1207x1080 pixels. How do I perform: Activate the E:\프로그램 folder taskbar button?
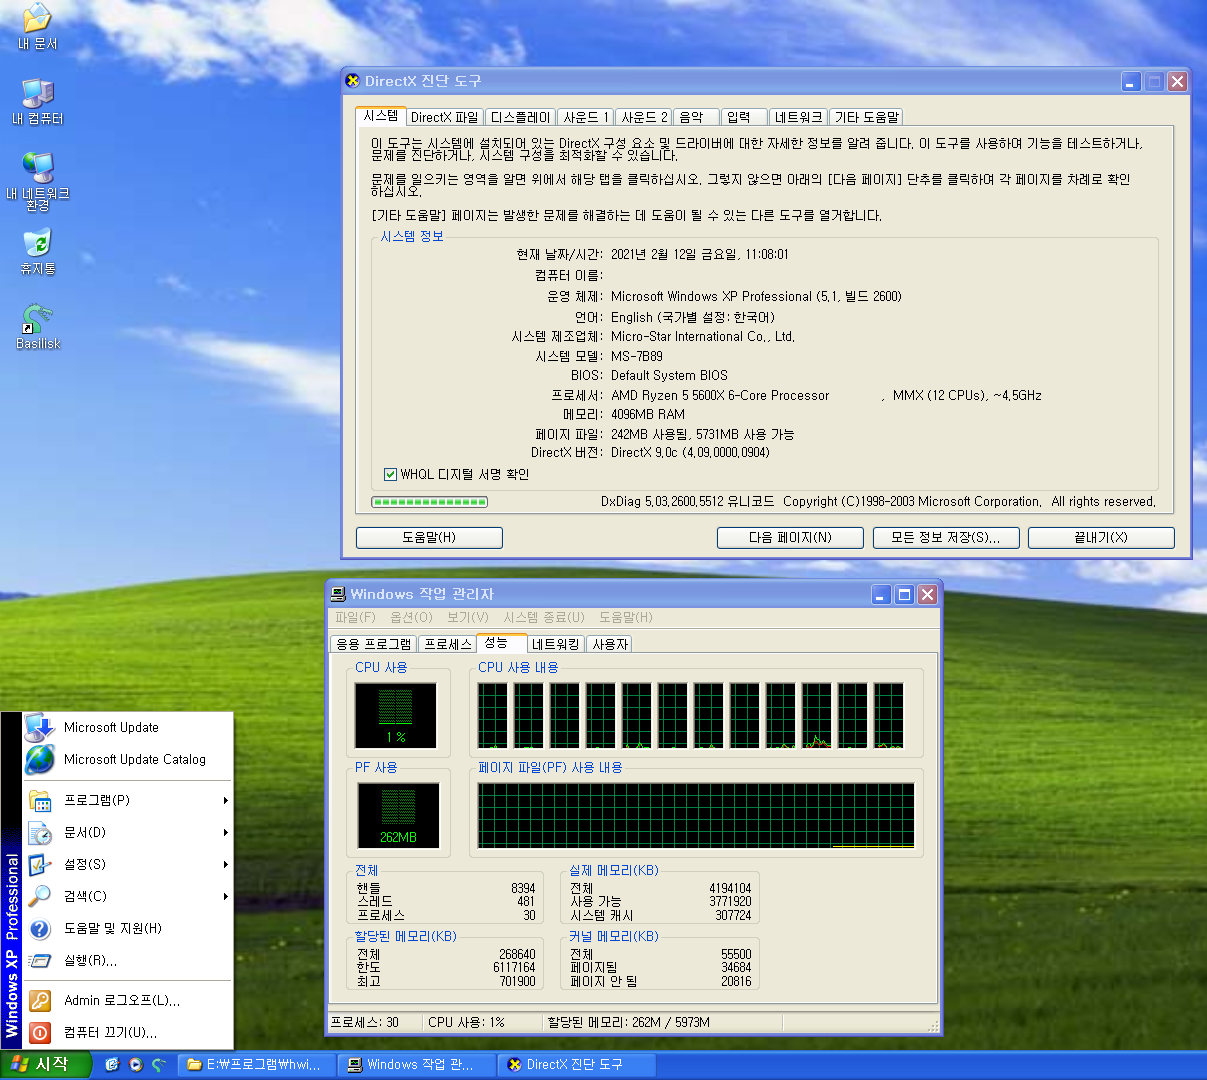coord(257,1065)
